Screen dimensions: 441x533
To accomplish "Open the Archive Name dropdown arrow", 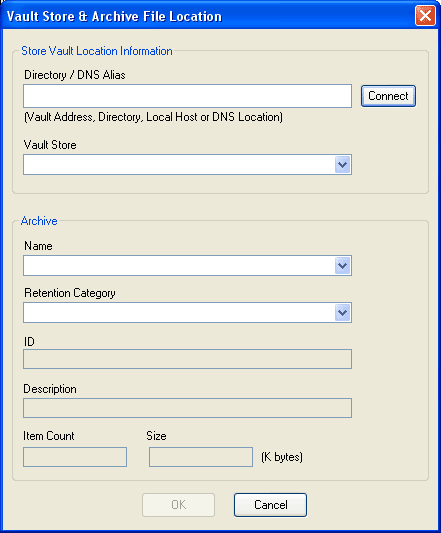I will pyautogui.click(x=342, y=265).
